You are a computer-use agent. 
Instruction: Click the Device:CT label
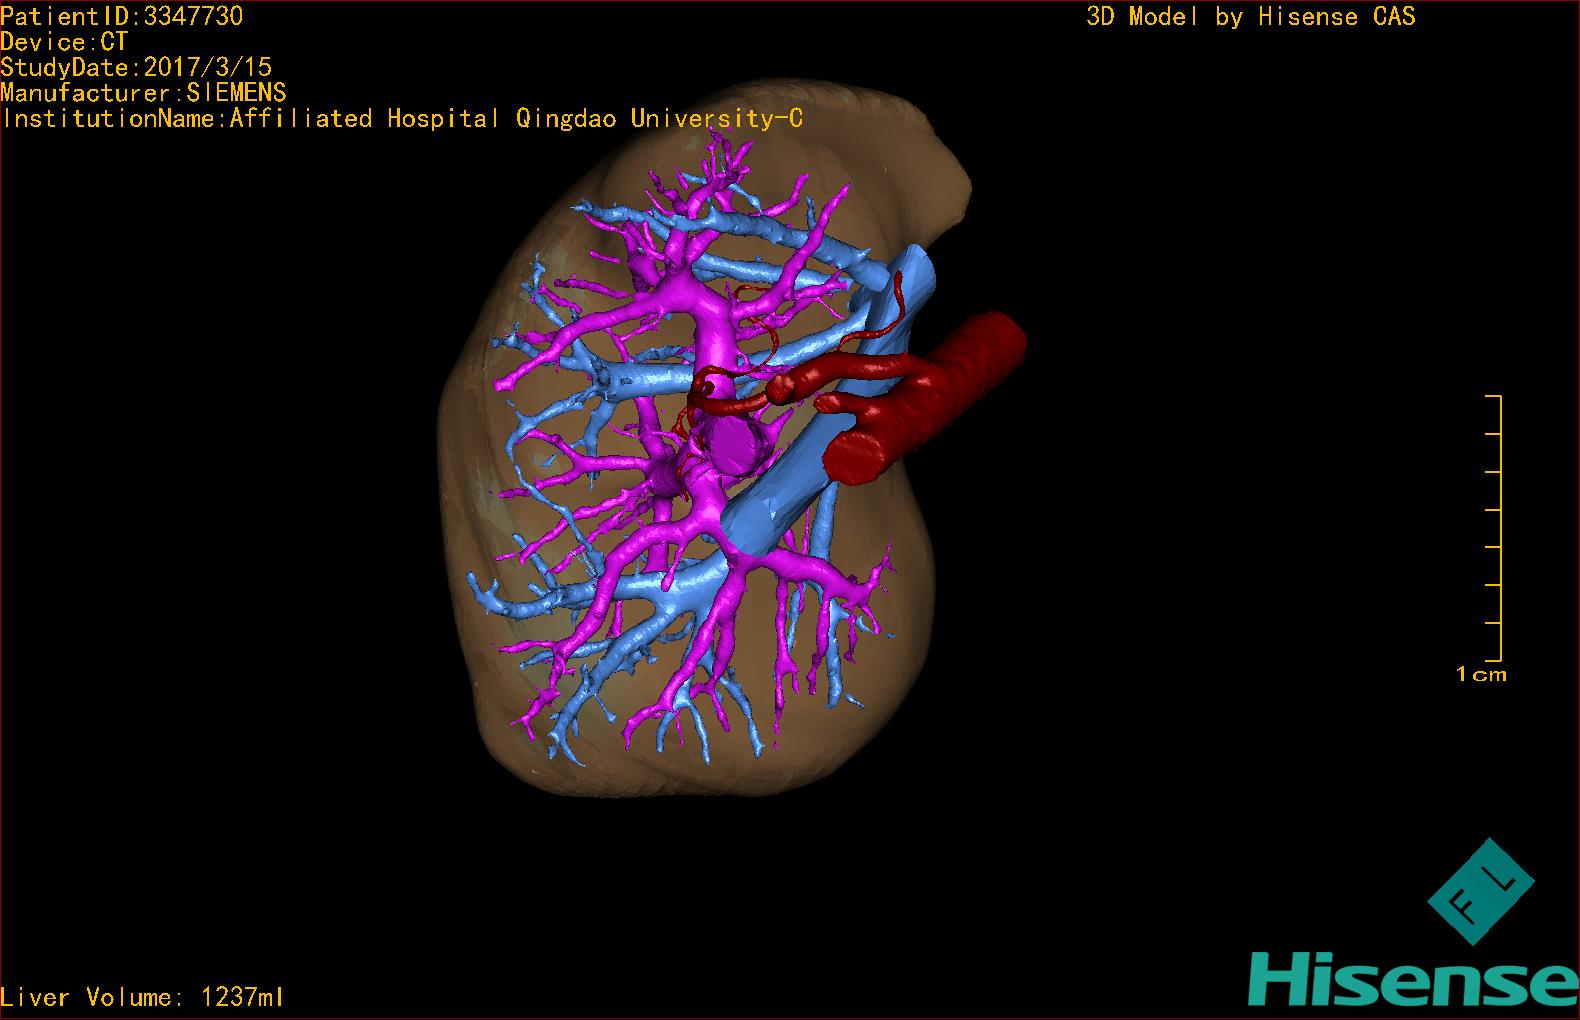point(64,42)
